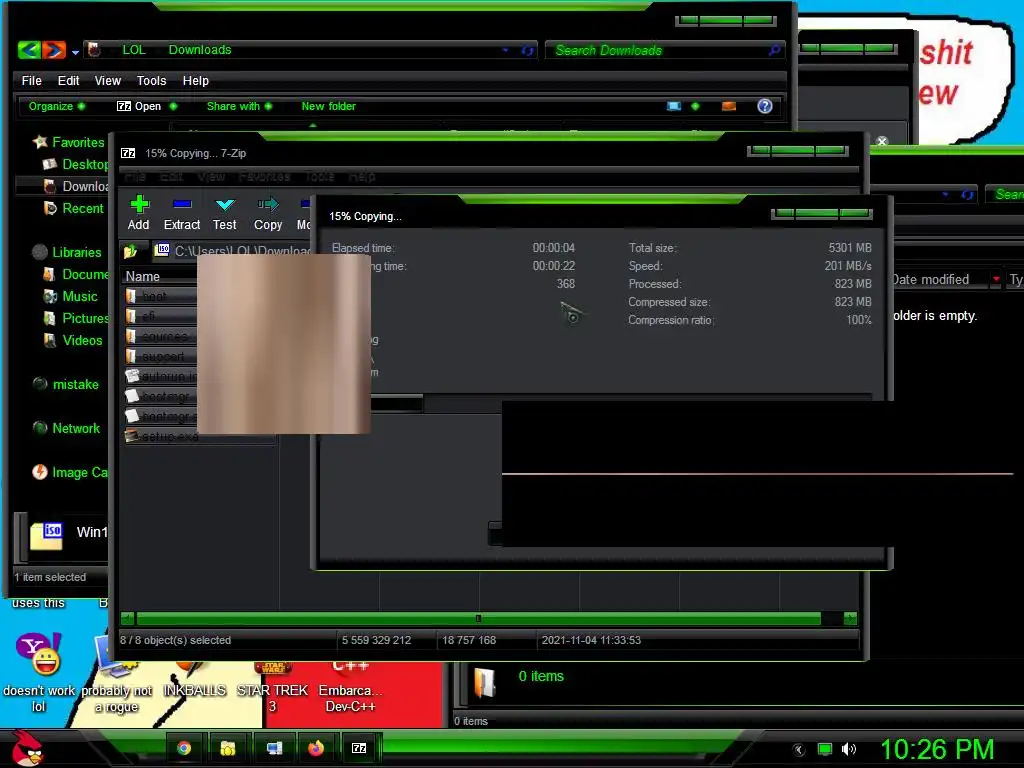Expand Libraries in the navigation pane
Viewport: 1024px width, 768px height.
pos(67,252)
